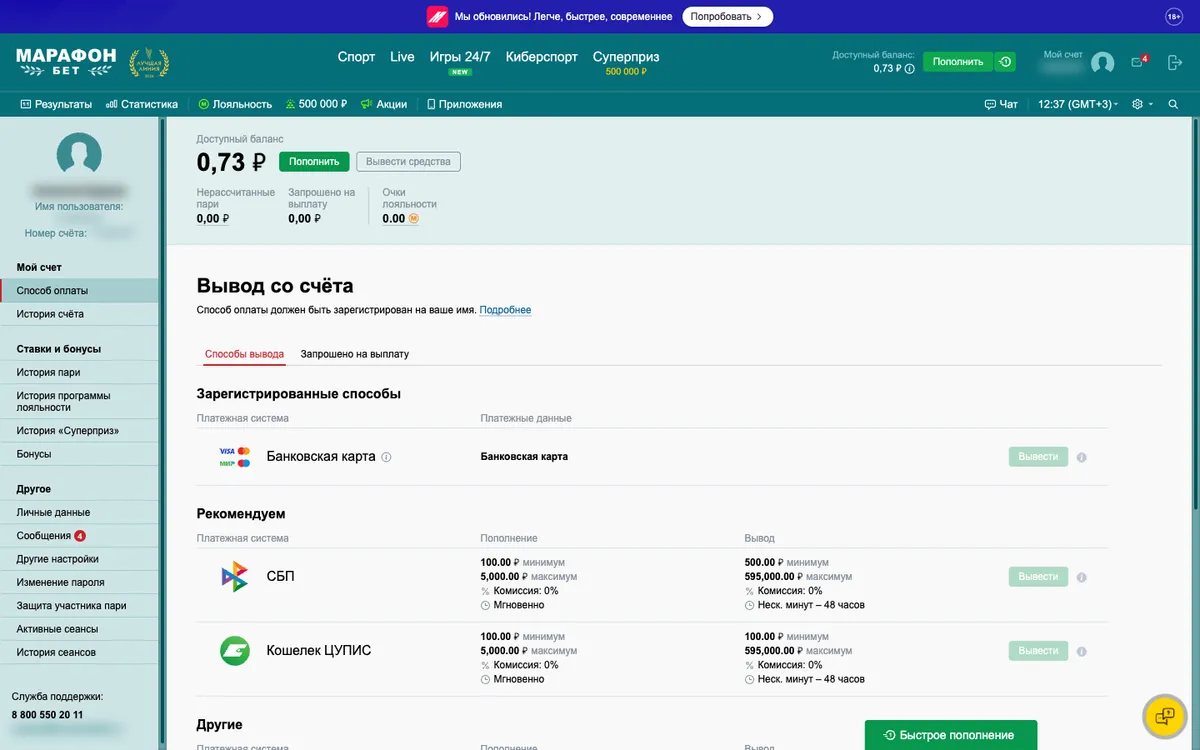Click Пополнить button beside 0,73 ₽ balance

tap(314, 162)
